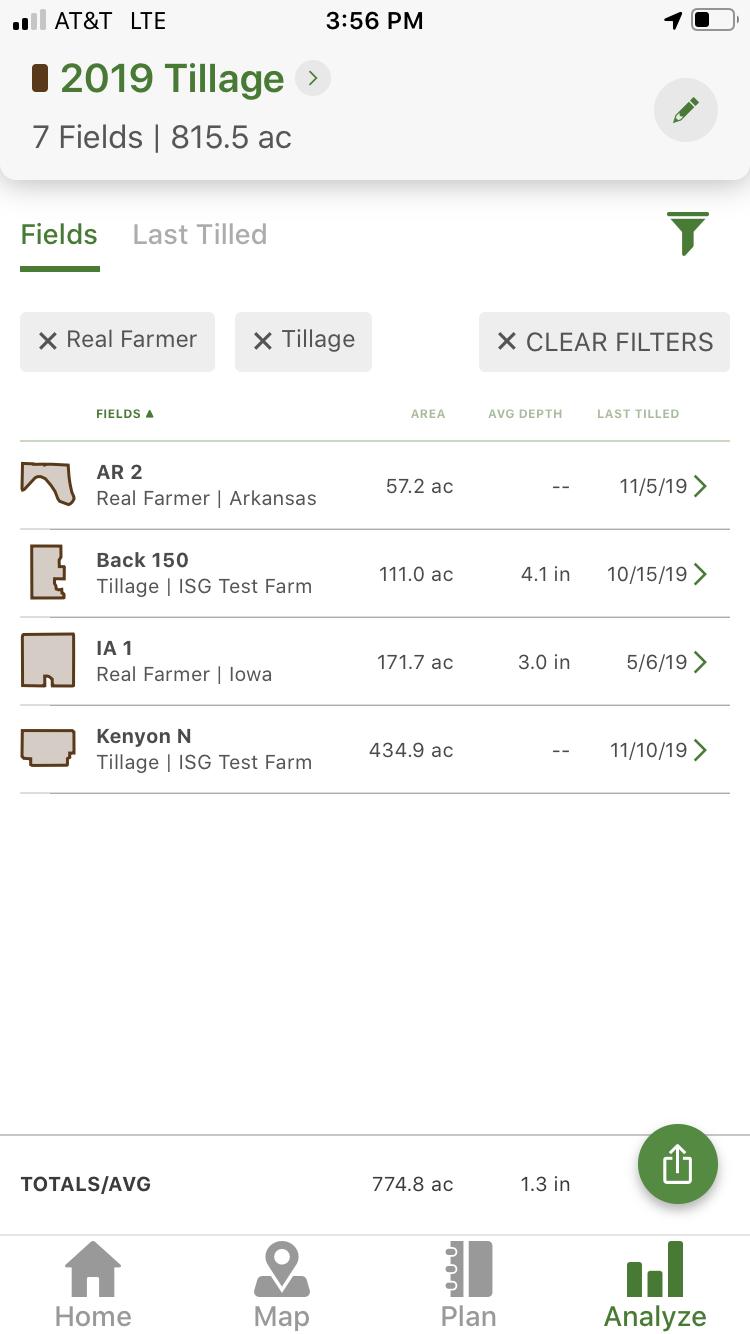Open Kenyon N row chevron arrow
Screen dimensions: 750x1334
pos(701,750)
